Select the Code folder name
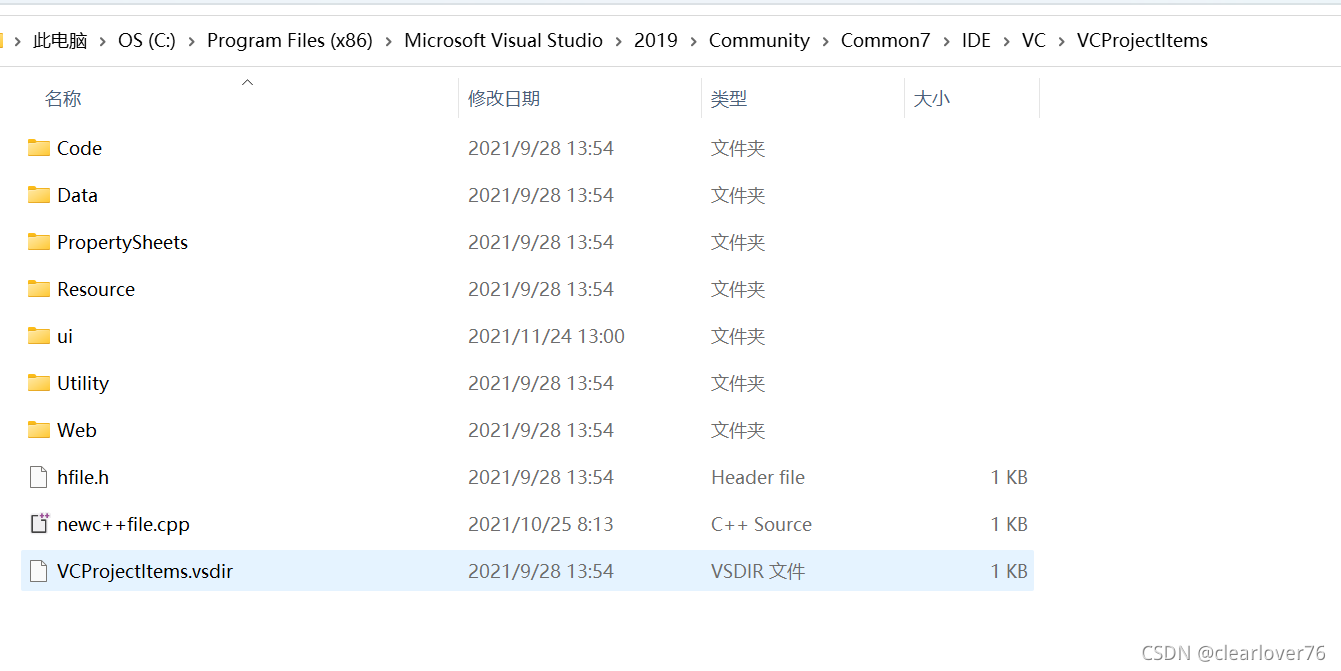This screenshot has width=1341, height=671. pos(79,148)
